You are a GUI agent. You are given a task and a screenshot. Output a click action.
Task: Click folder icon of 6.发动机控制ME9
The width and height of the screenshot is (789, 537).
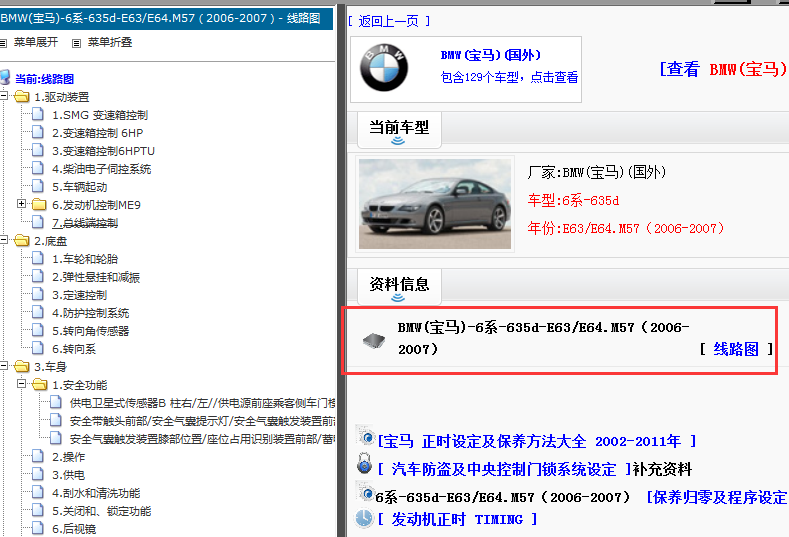point(39,204)
